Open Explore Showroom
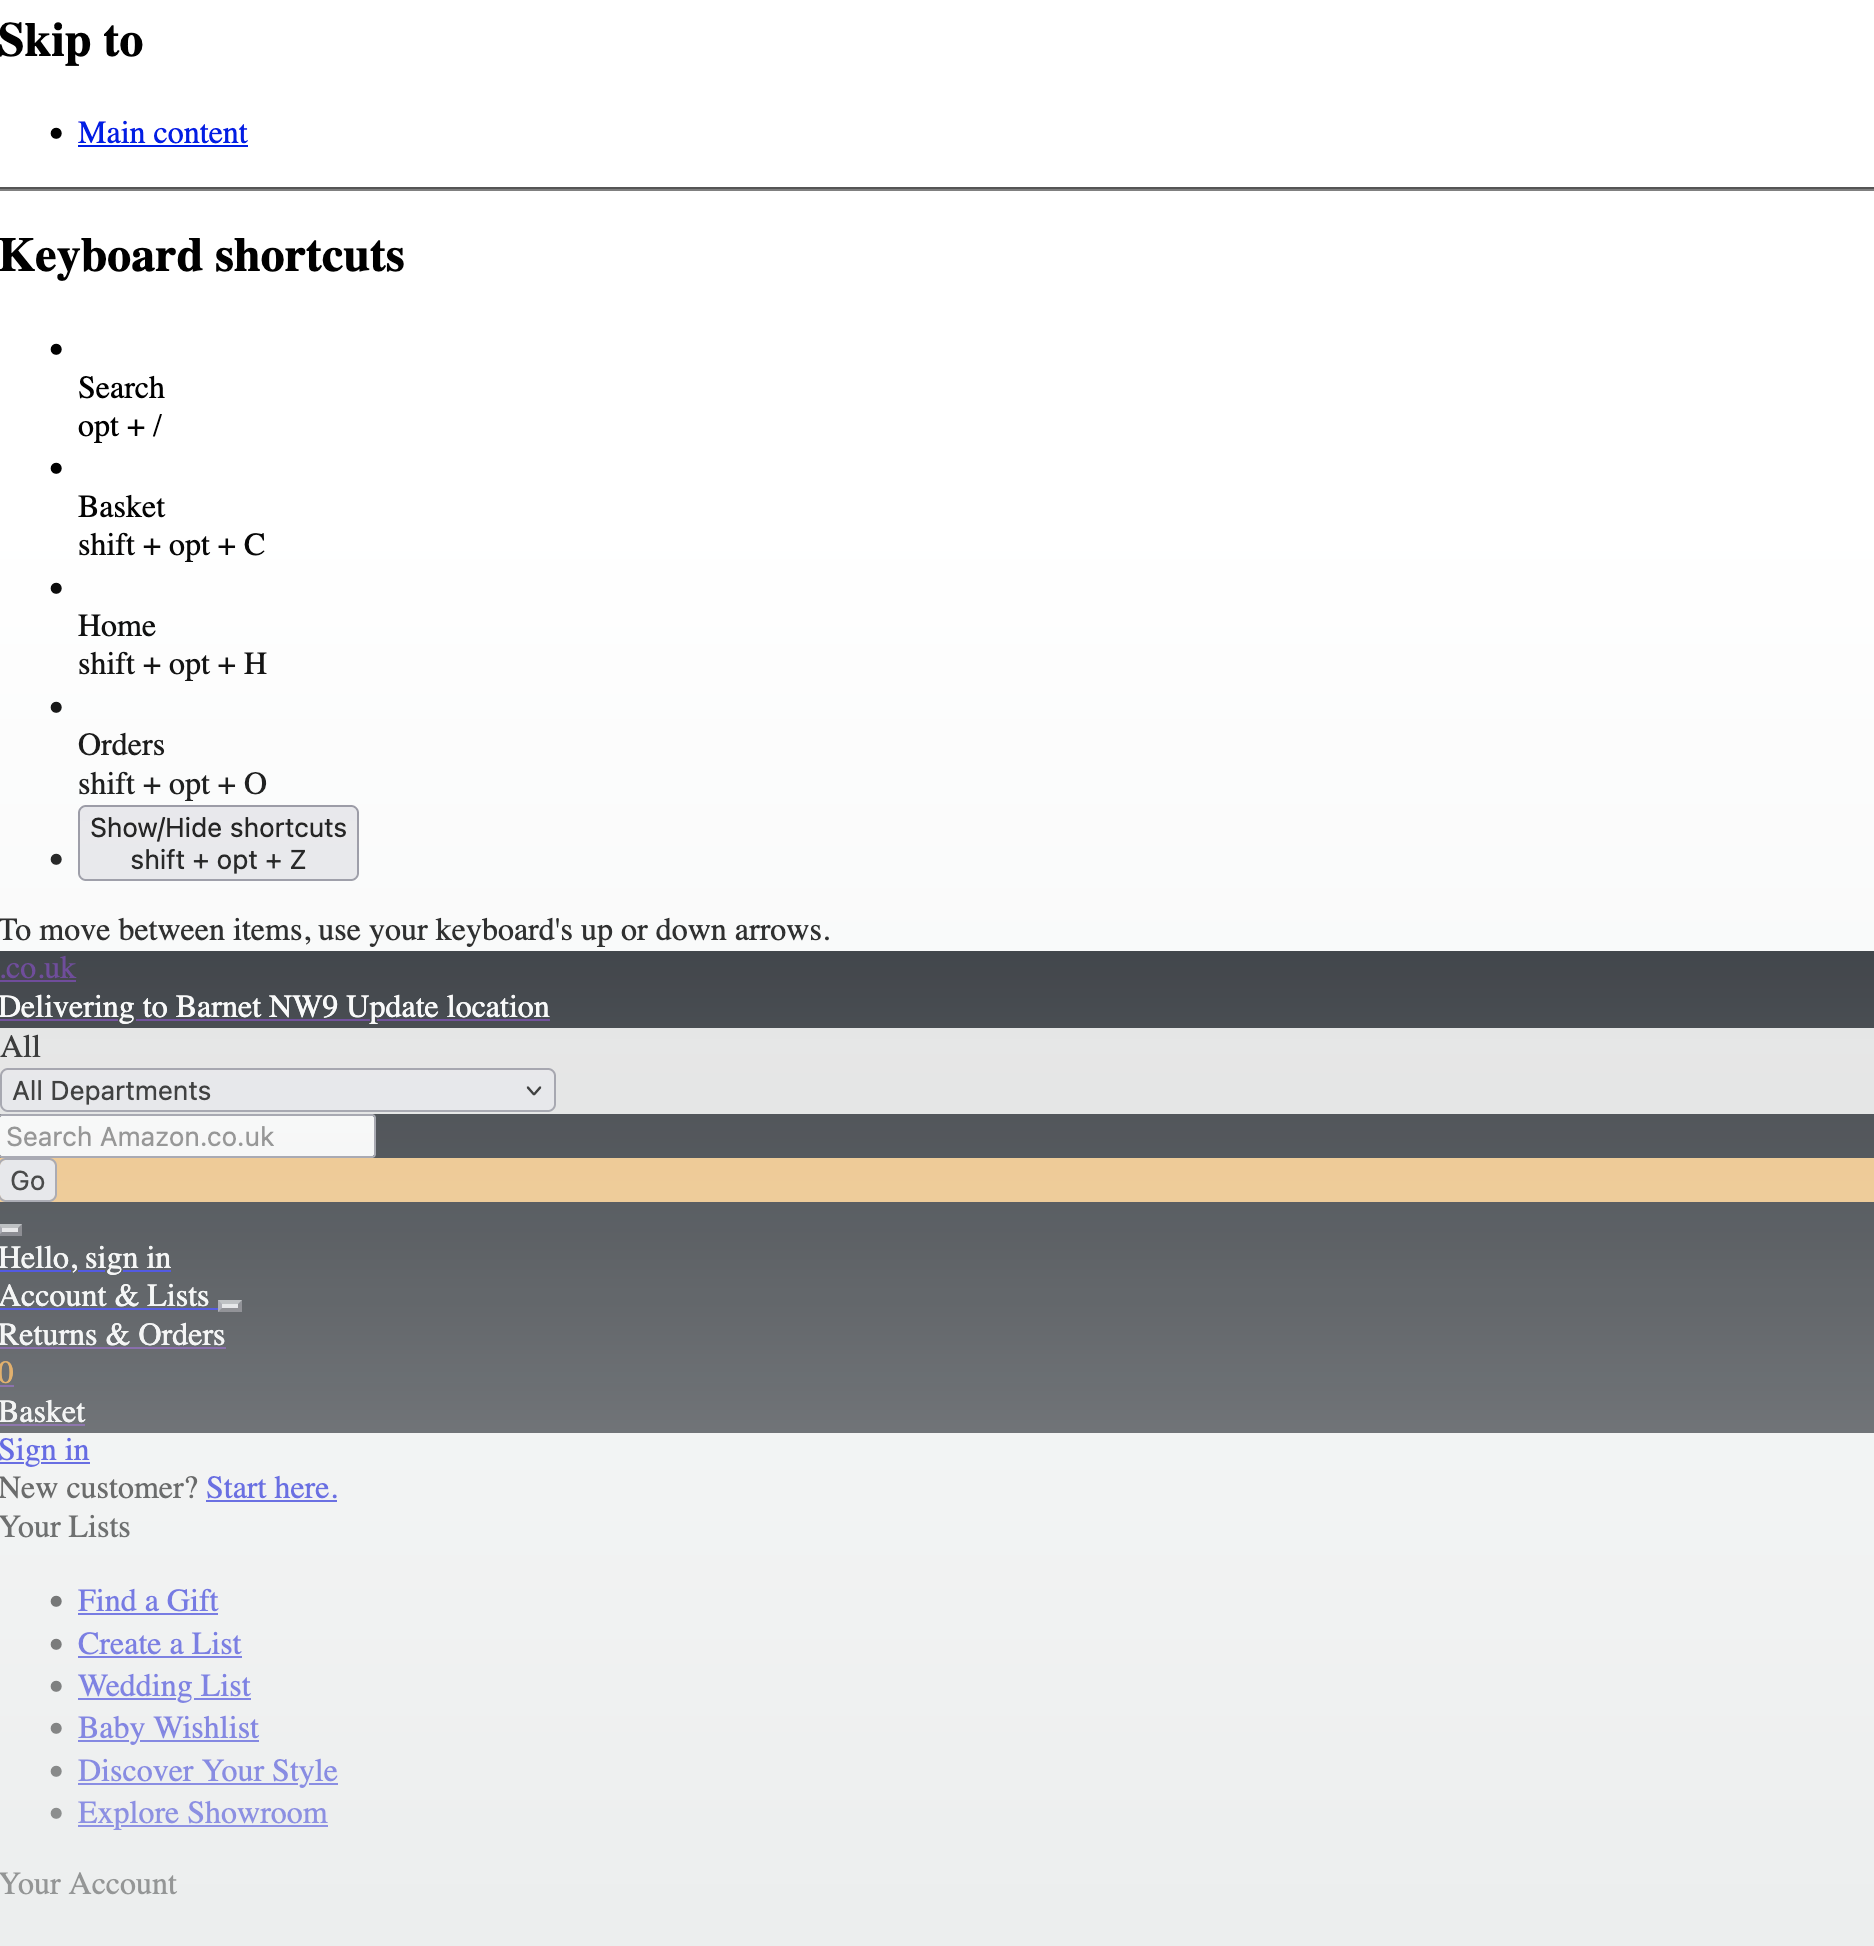 (x=203, y=1813)
